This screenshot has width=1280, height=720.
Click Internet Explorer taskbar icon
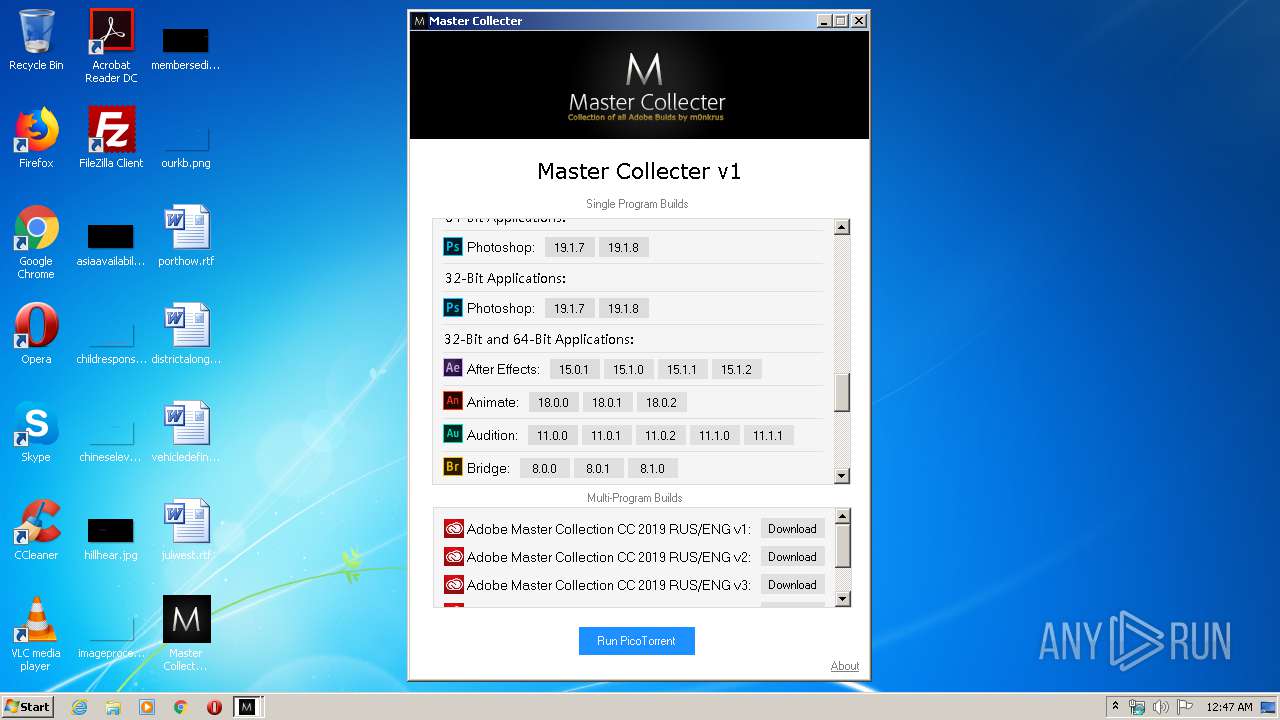click(x=79, y=707)
